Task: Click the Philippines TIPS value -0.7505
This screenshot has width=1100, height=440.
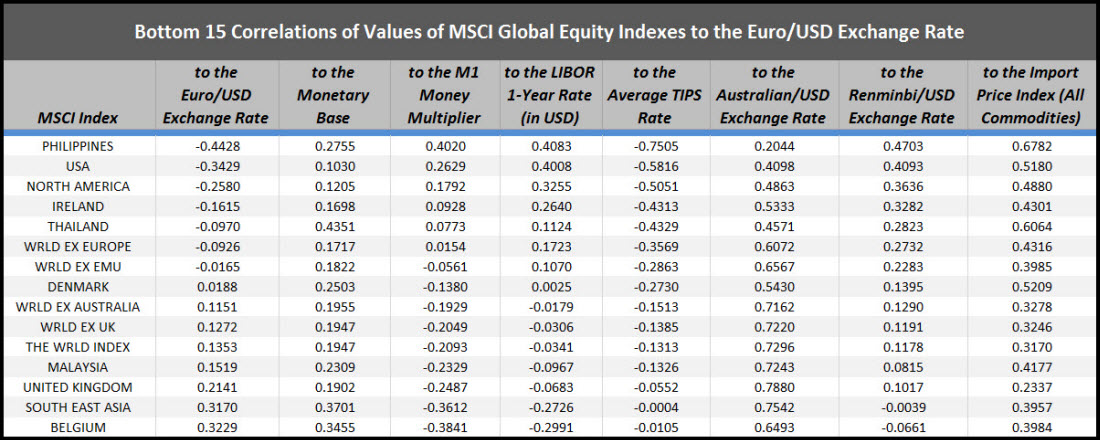Action: (658, 146)
